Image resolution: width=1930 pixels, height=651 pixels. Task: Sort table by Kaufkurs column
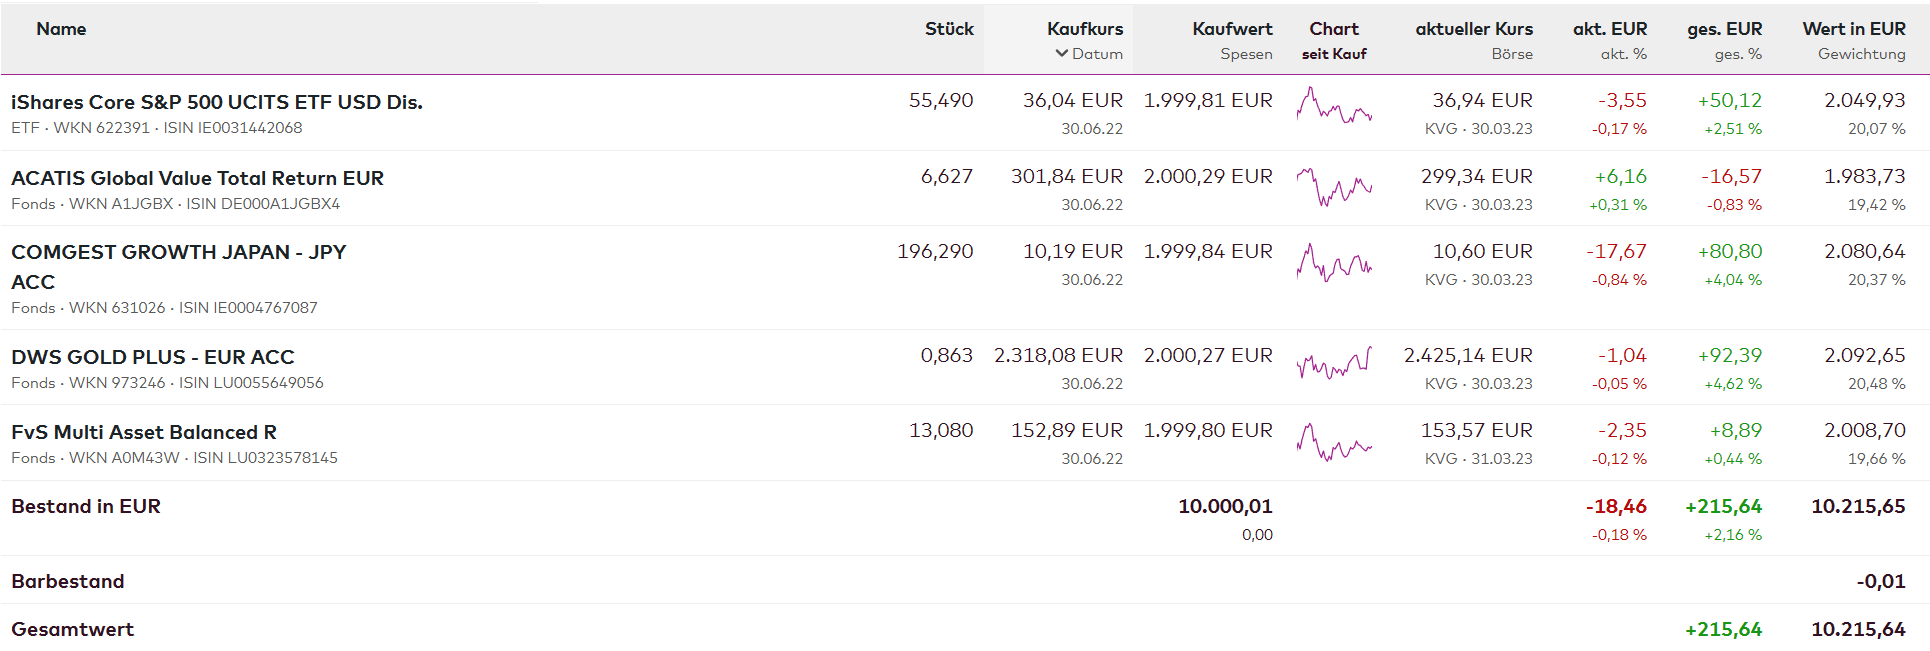[x=1085, y=29]
